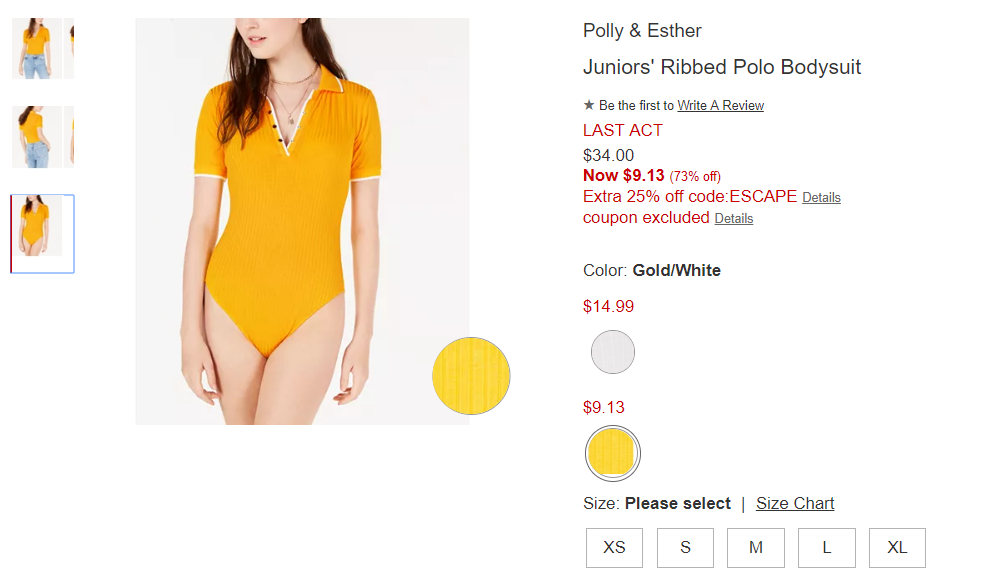1005x583 pixels.
Task: Click the round yellow fabric swatch overlay
Action: (x=471, y=375)
